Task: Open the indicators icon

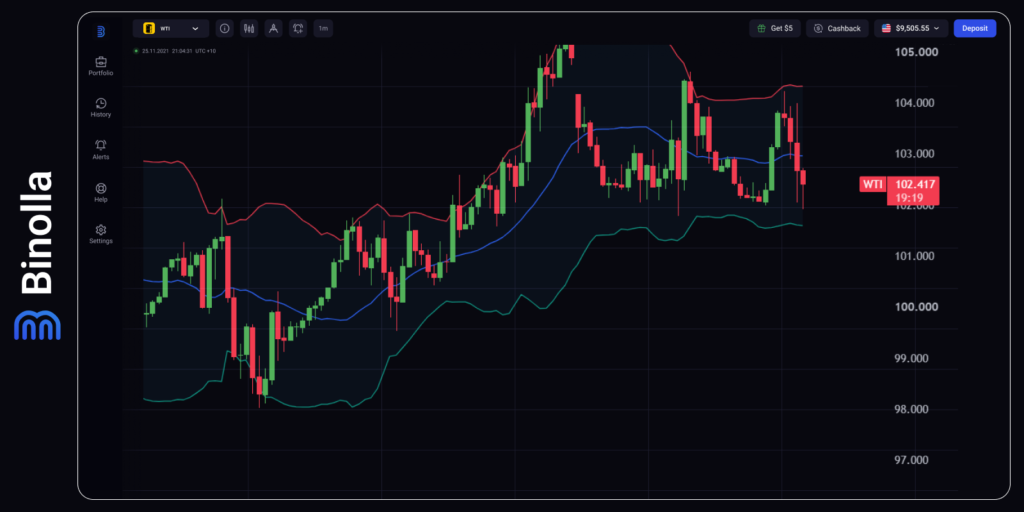Action: tap(298, 29)
